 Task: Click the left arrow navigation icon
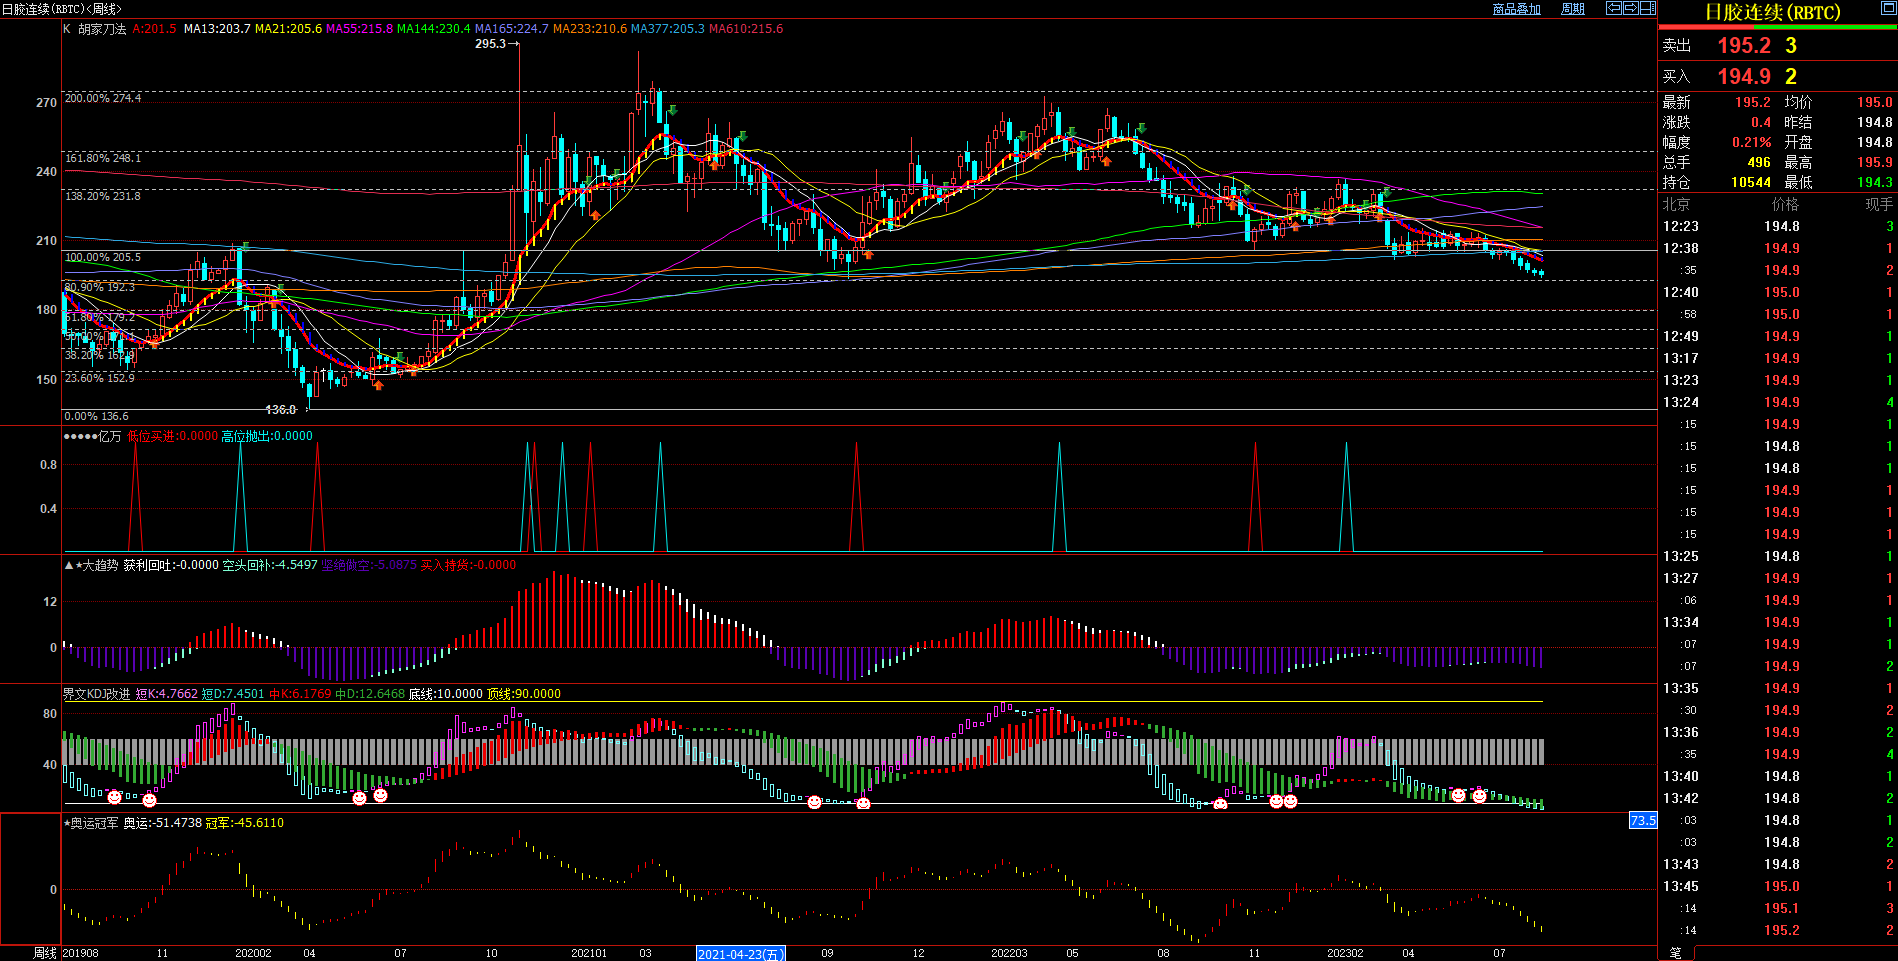1614,8
